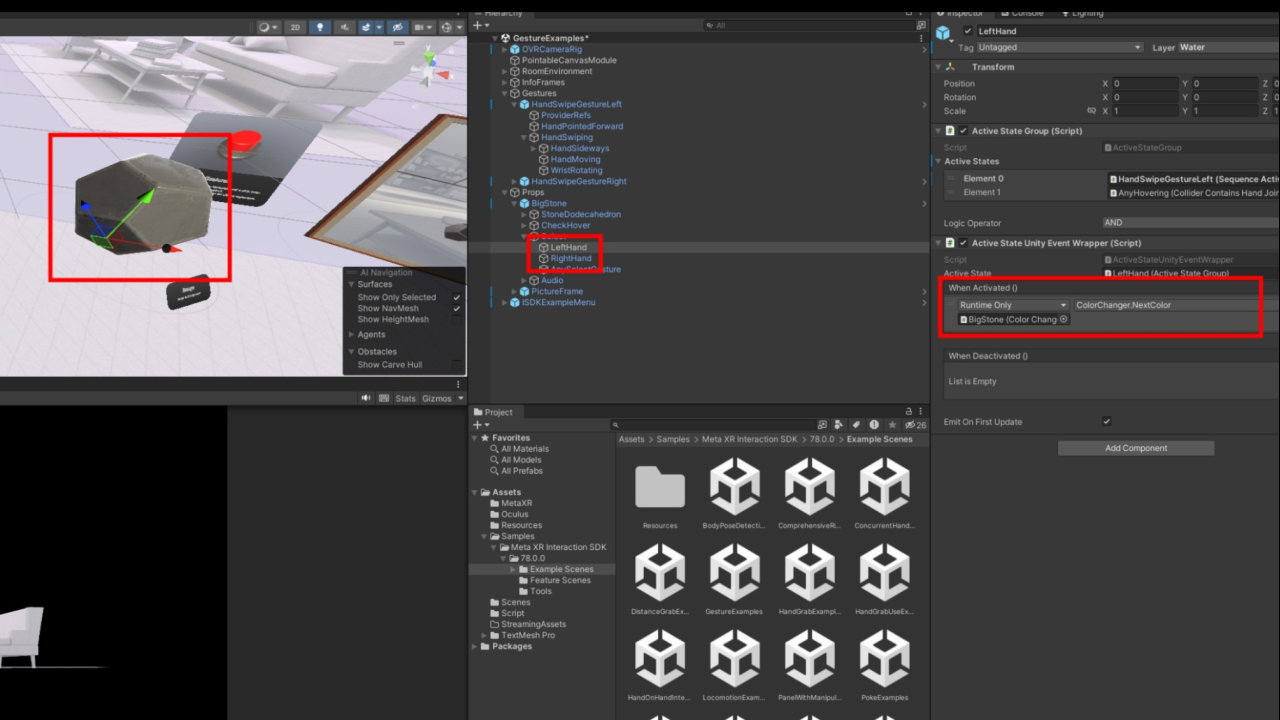
Task: Toggle Emit On First Update checkbox
Action: click(x=1106, y=422)
